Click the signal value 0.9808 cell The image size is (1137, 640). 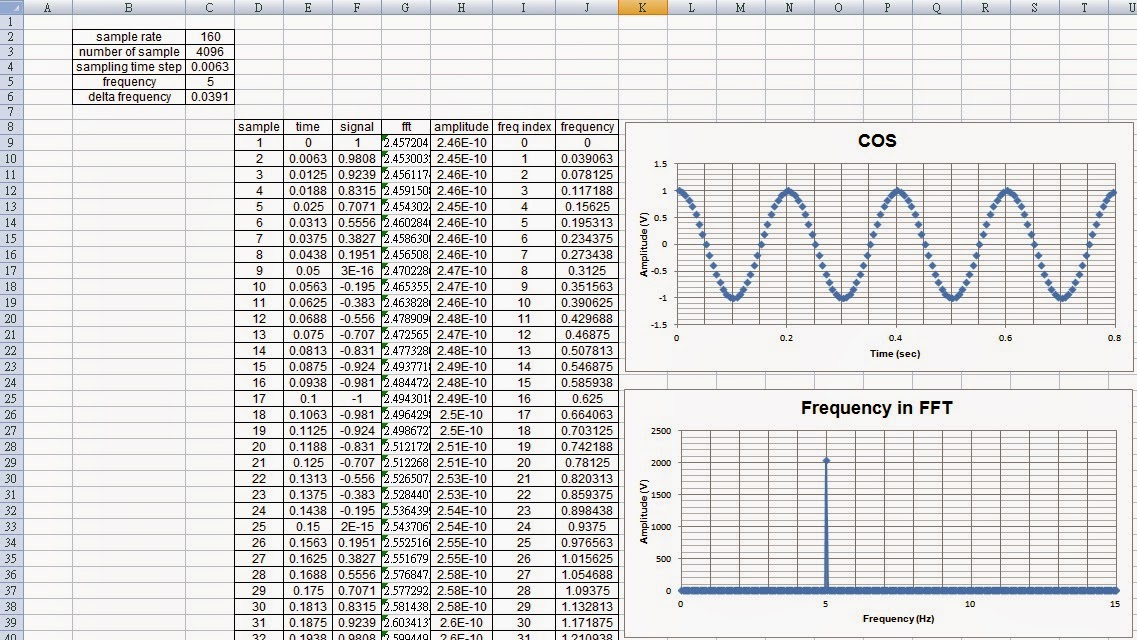pyautogui.click(x=356, y=158)
